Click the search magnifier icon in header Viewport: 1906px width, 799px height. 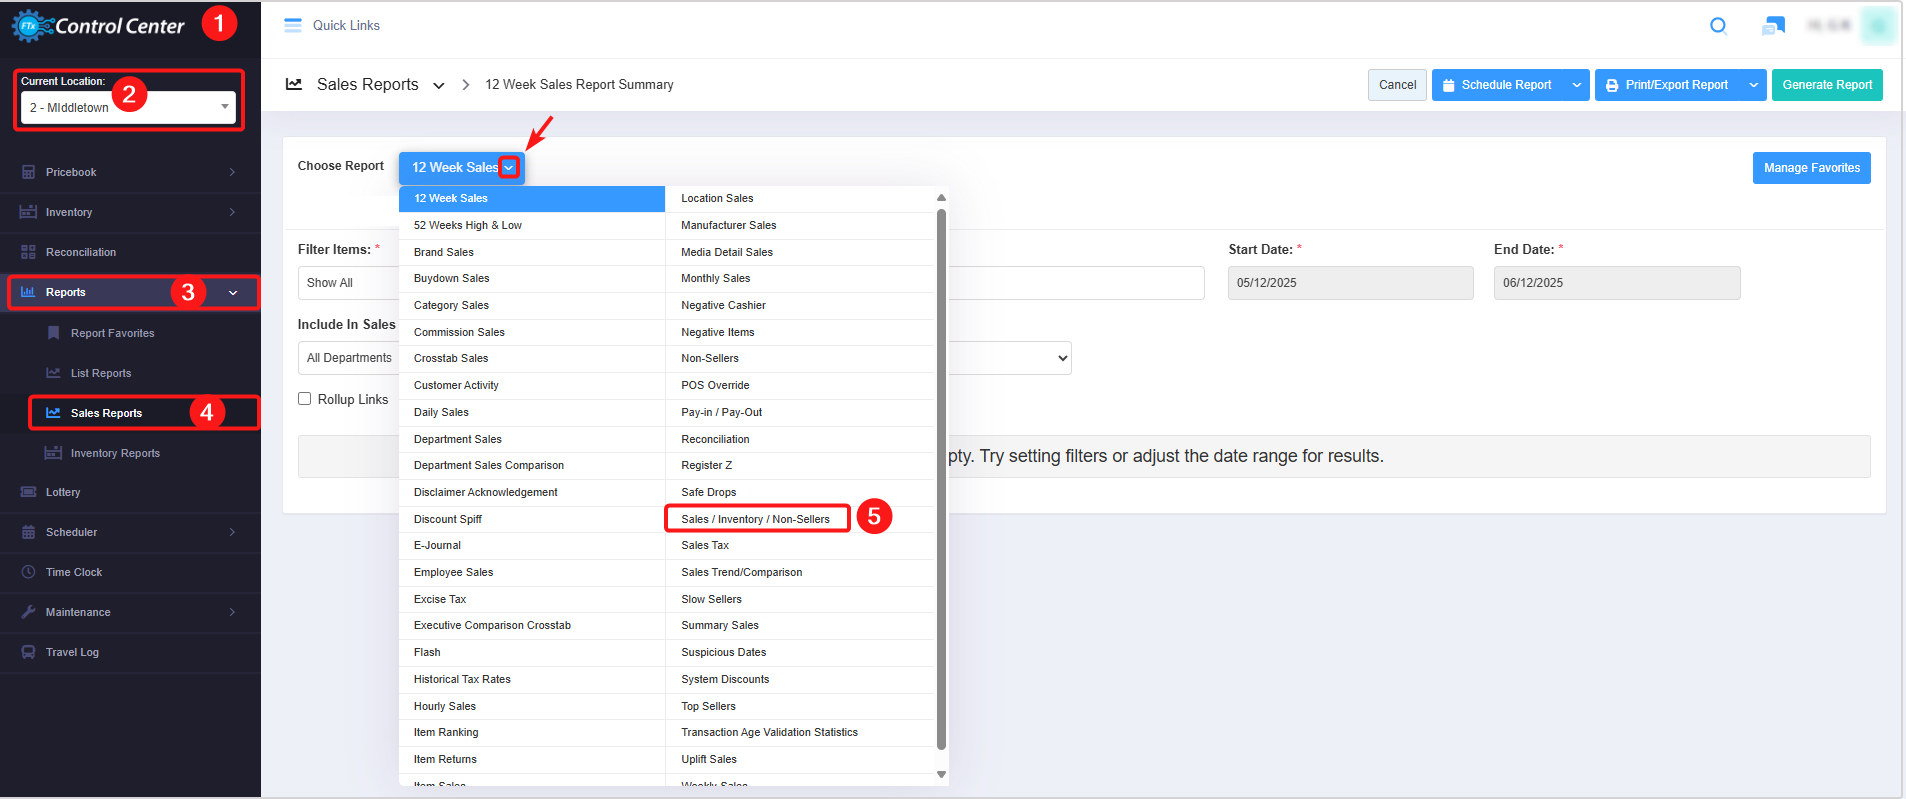1718,26
